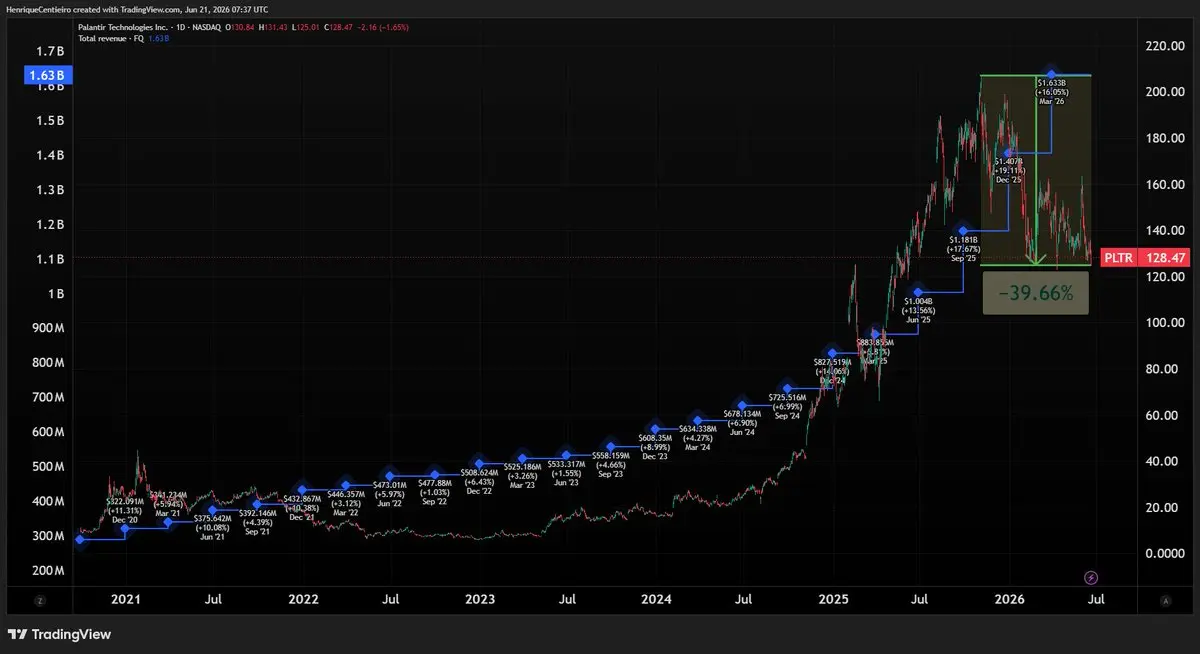Click the 1B revenue axis label
This screenshot has width=1200, height=654.
point(55,293)
